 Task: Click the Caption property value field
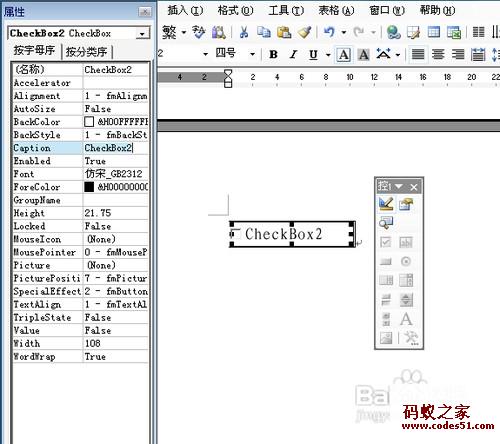(x=115, y=148)
